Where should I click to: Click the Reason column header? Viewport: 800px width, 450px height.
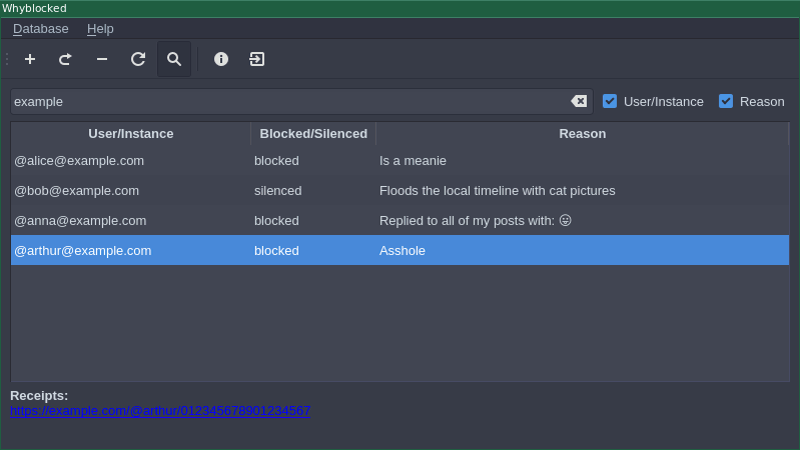[582, 134]
